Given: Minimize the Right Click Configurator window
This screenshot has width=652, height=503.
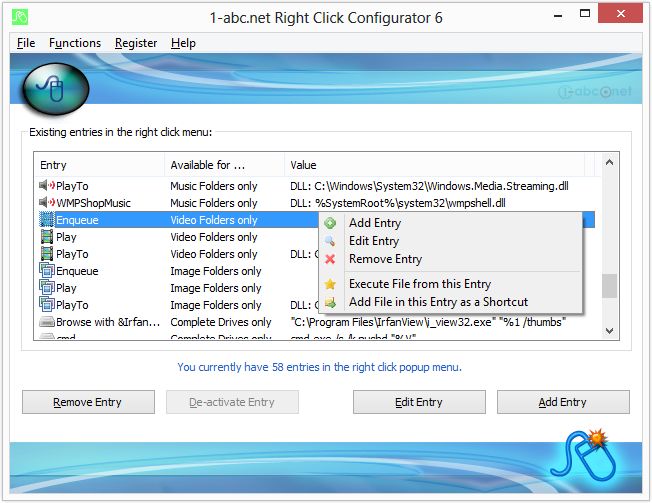Looking at the screenshot, I should point(558,15).
